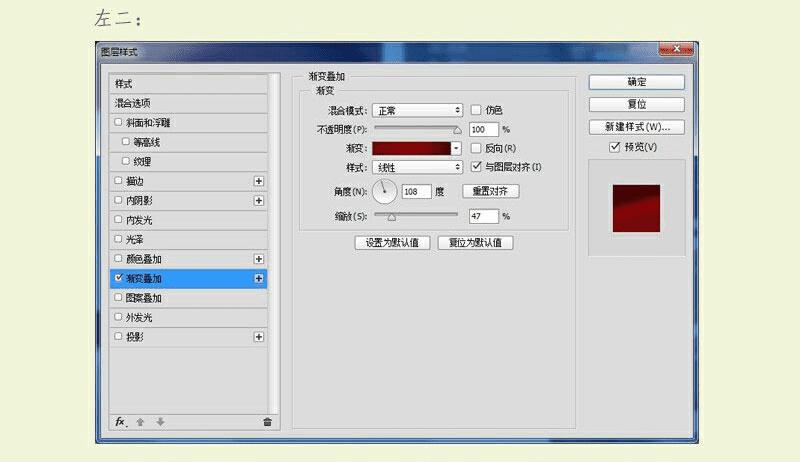This screenshot has height=462, width=800.
Task: Click the 角度 angle dial
Action: tap(384, 191)
